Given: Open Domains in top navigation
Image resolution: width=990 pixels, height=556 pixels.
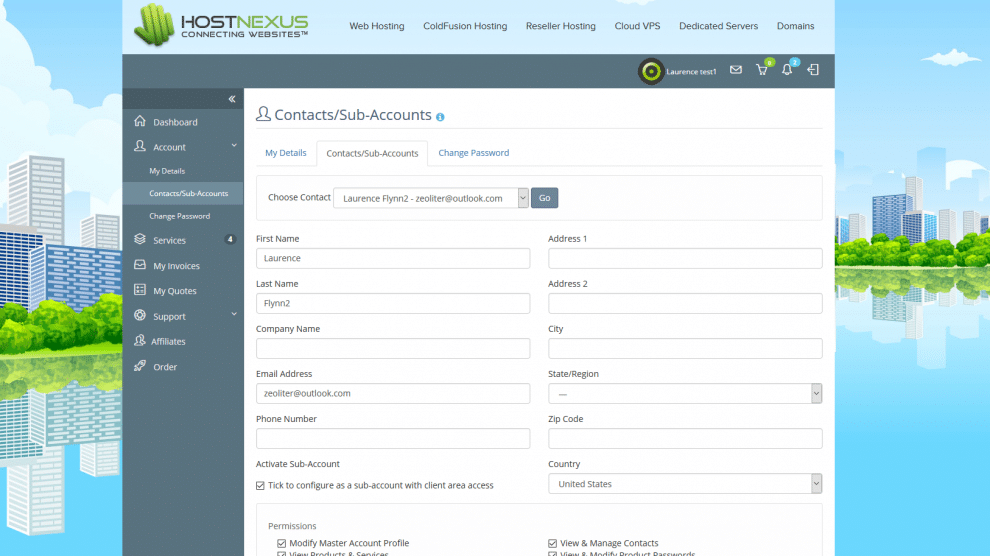Looking at the screenshot, I should click(796, 26).
